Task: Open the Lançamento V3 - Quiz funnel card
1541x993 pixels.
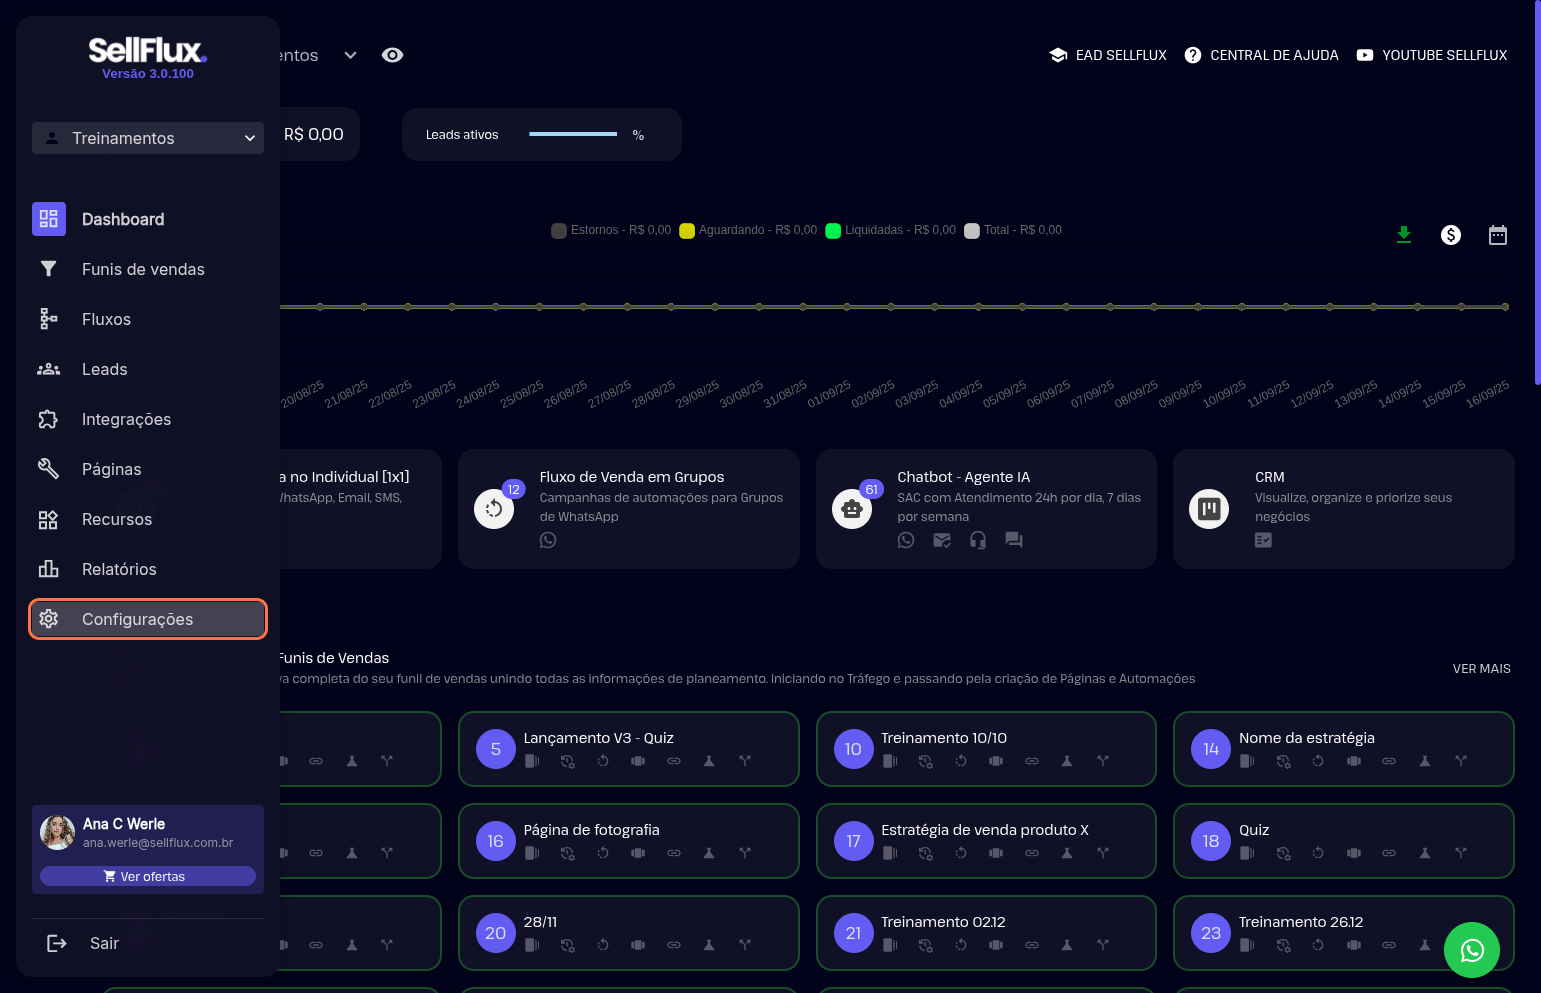Action: click(628, 749)
